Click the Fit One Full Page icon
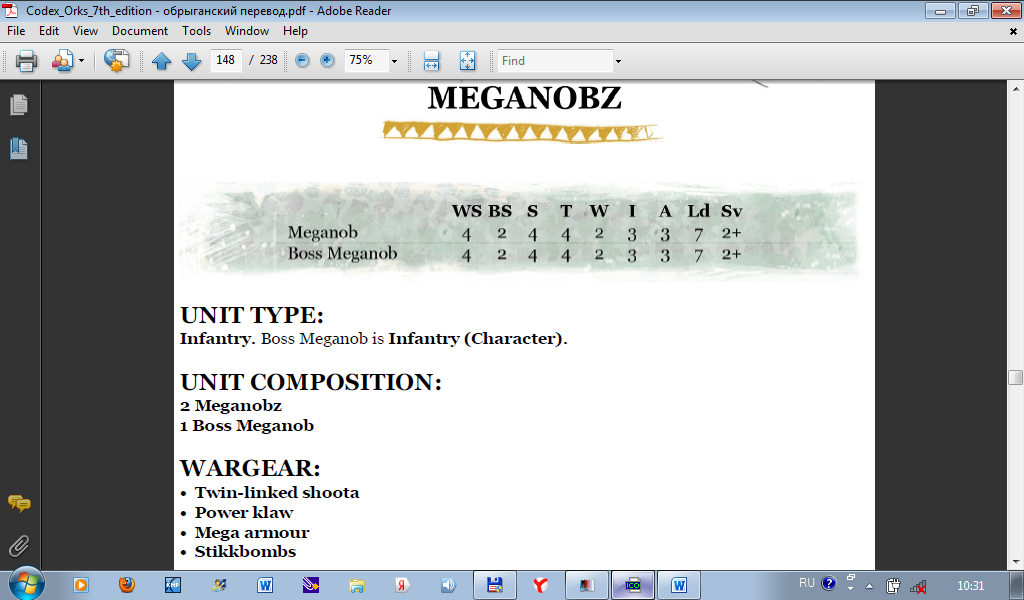 click(x=468, y=61)
